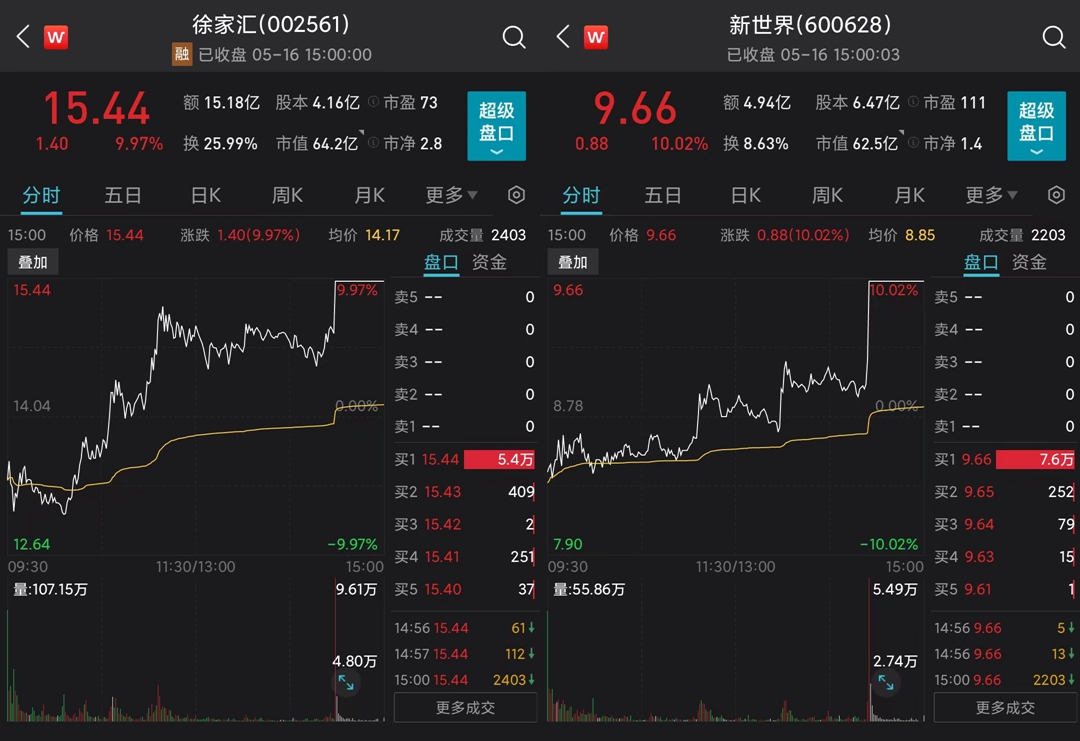Open 更多成交 for 徐家汇
This screenshot has width=1080, height=741.
(465, 708)
